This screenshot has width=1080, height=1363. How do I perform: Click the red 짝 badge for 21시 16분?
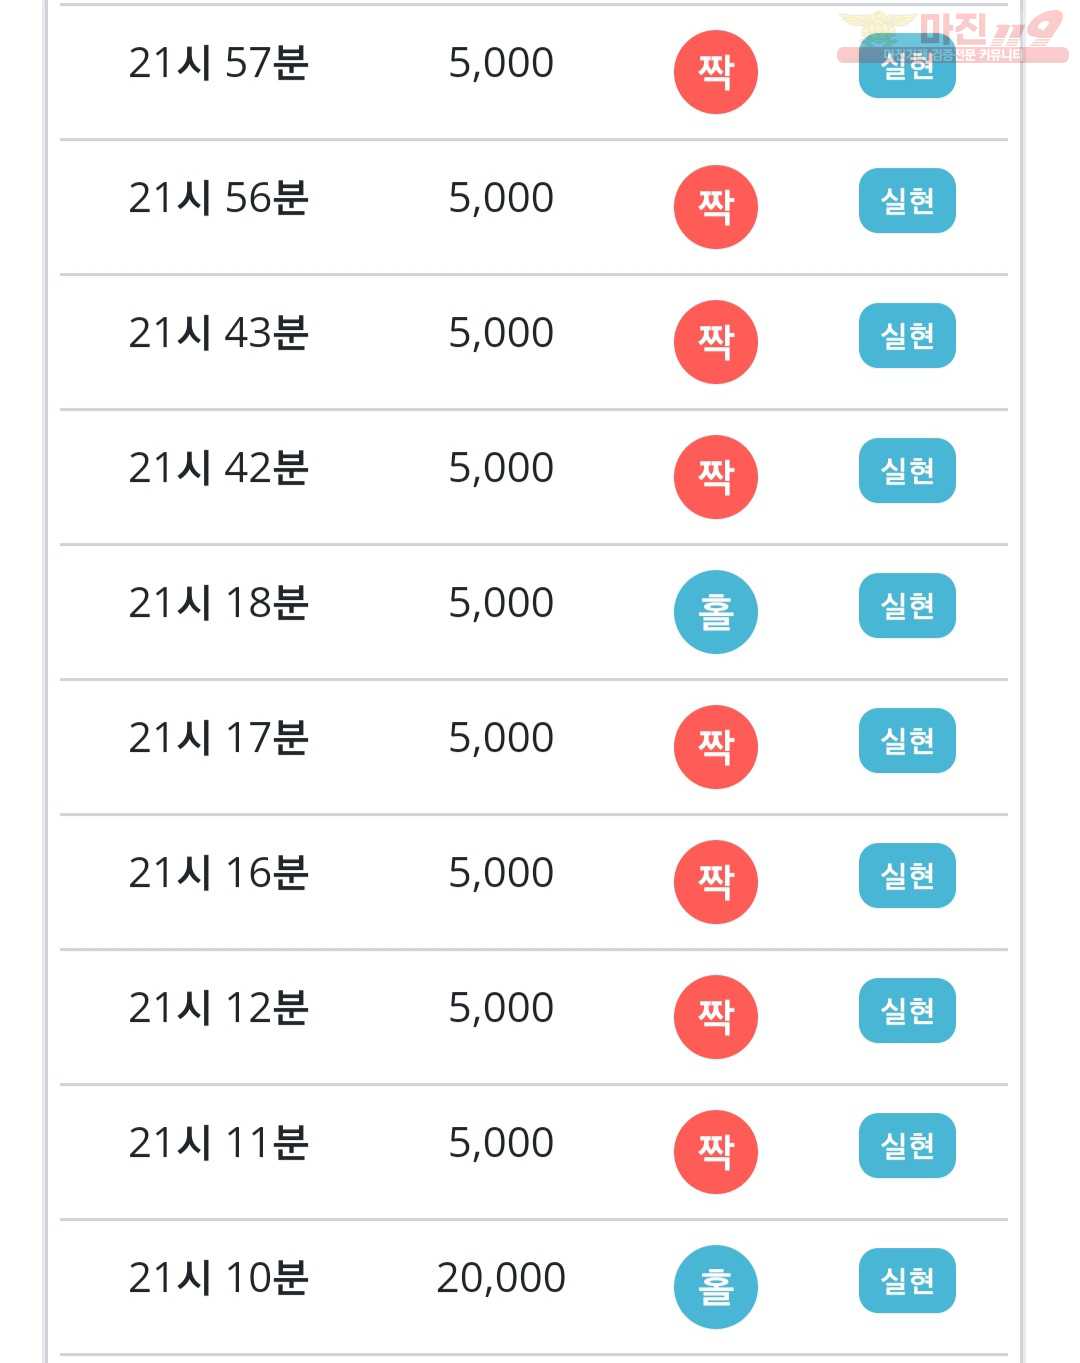tap(716, 882)
